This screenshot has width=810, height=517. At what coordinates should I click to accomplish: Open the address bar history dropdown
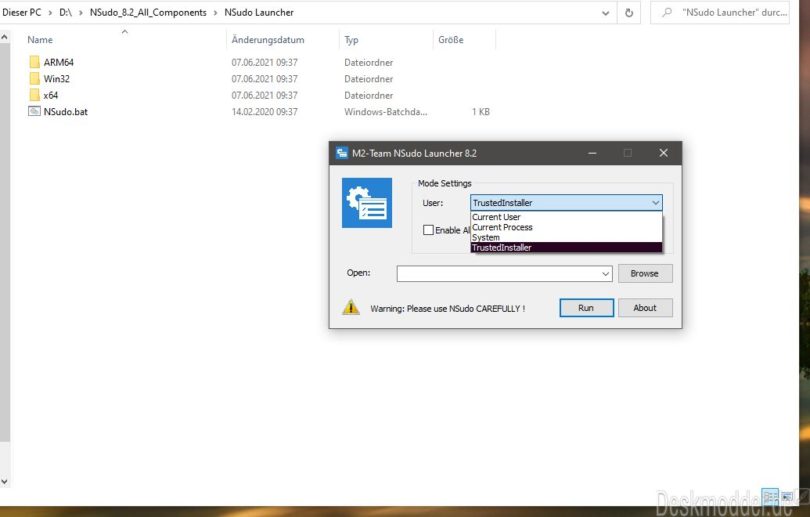pyautogui.click(x=606, y=13)
